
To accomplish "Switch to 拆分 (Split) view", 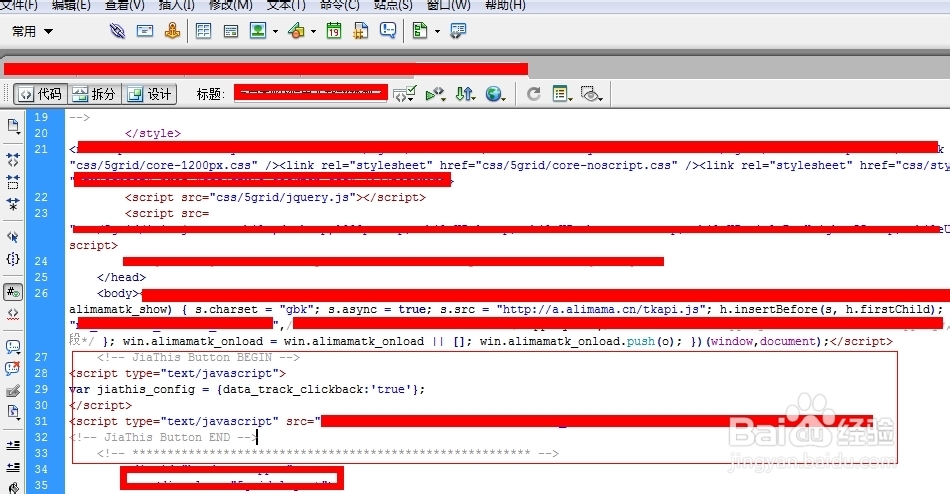I will pos(95,94).
